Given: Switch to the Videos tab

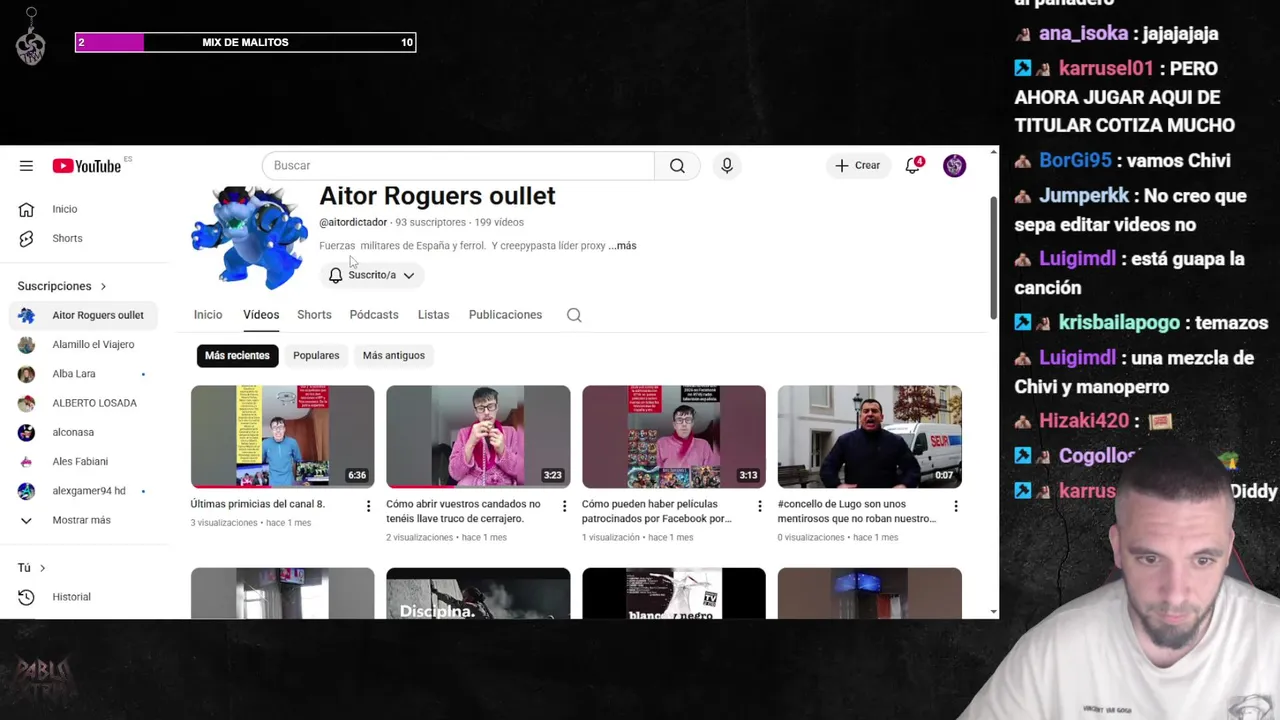Looking at the screenshot, I should (261, 315).
